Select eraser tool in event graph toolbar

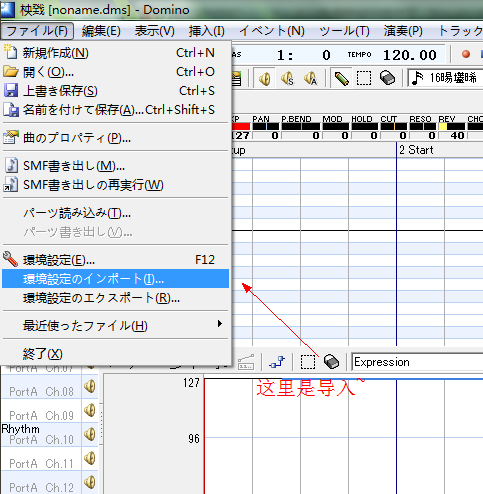(x=331, y=362)
